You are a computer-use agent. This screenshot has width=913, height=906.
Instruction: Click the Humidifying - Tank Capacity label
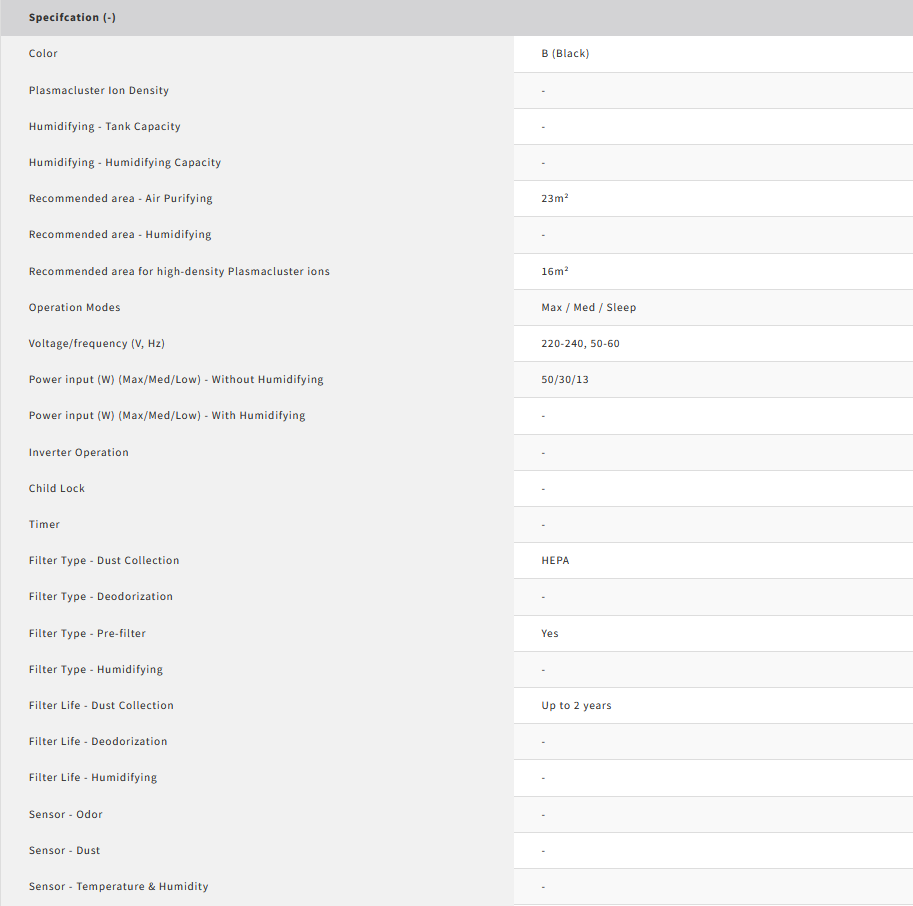point(104,127)
